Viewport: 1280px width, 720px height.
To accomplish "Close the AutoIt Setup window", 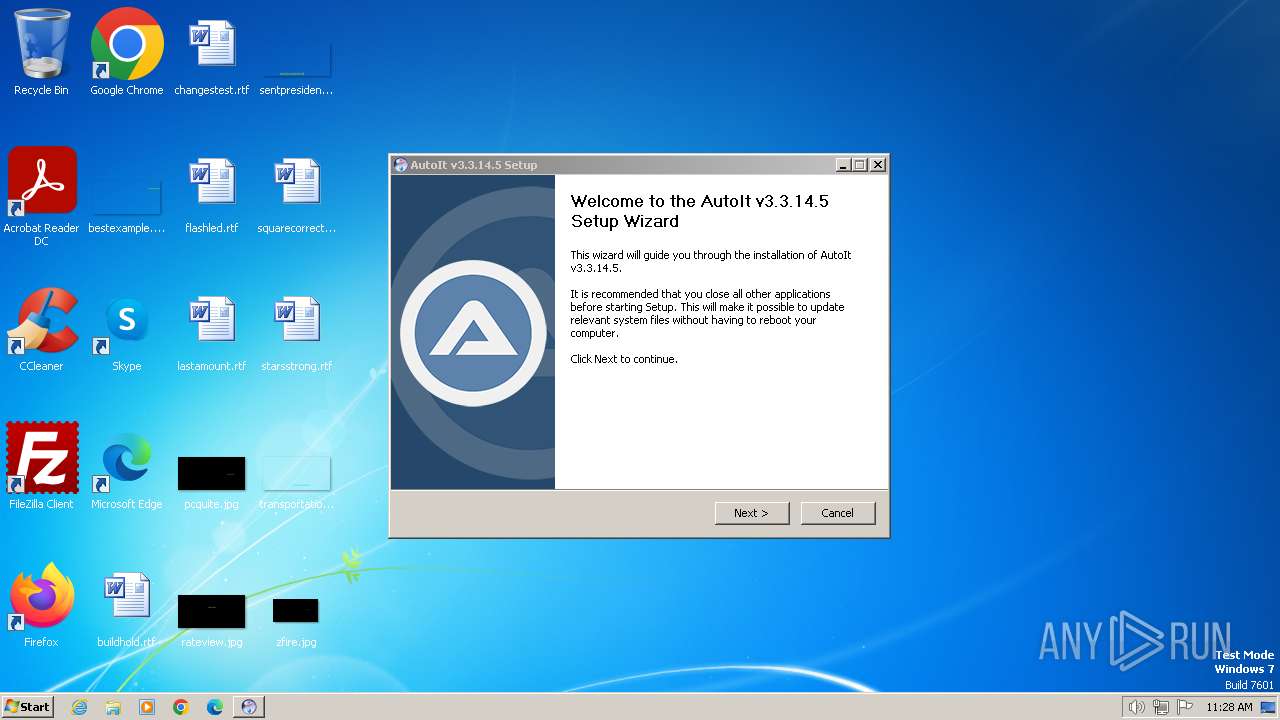I will tap(878, 165).
